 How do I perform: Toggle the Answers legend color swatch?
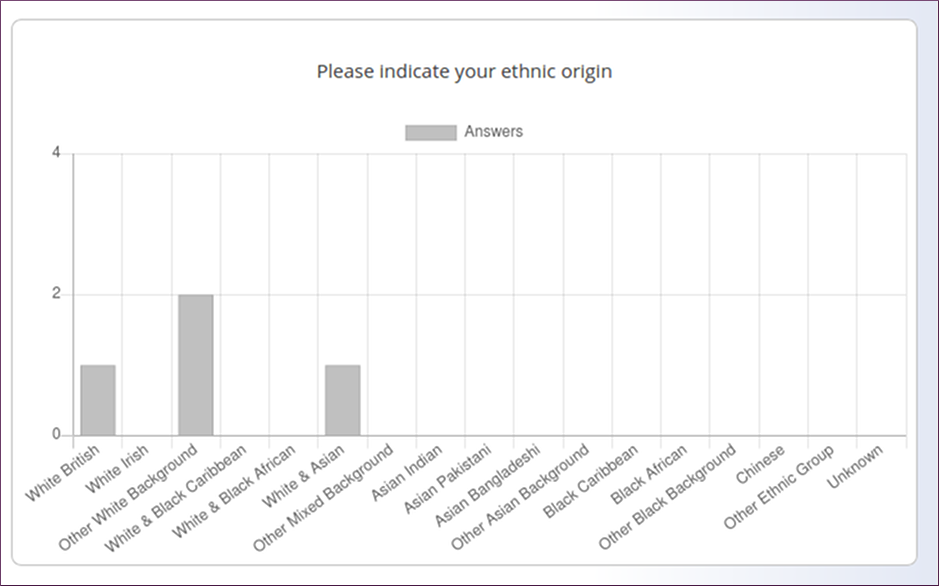tap(431, 132)
